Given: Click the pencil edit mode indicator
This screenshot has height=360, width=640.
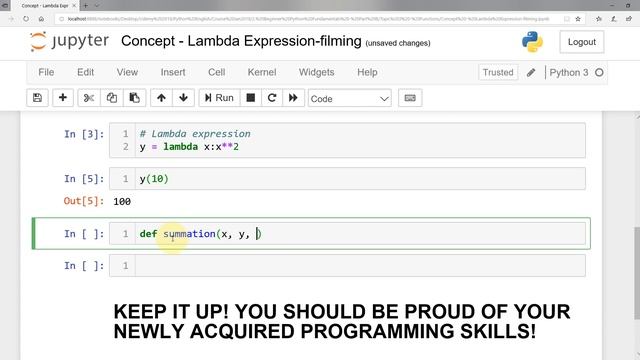Looking at the screenshot, I should pyautogui.click(x=531, y=73).
